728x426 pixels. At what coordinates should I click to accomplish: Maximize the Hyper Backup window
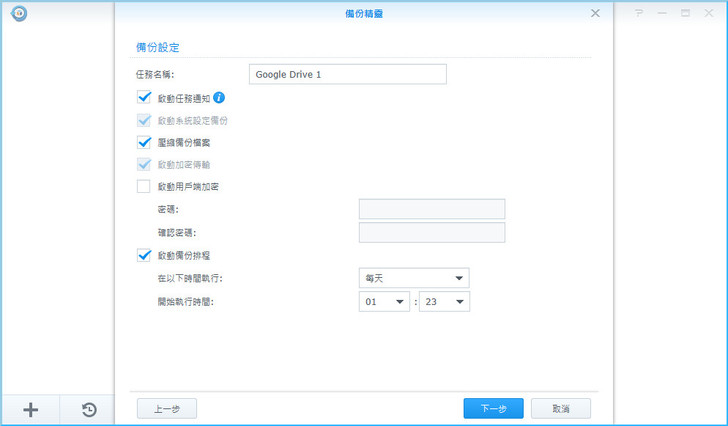point(686,13)
